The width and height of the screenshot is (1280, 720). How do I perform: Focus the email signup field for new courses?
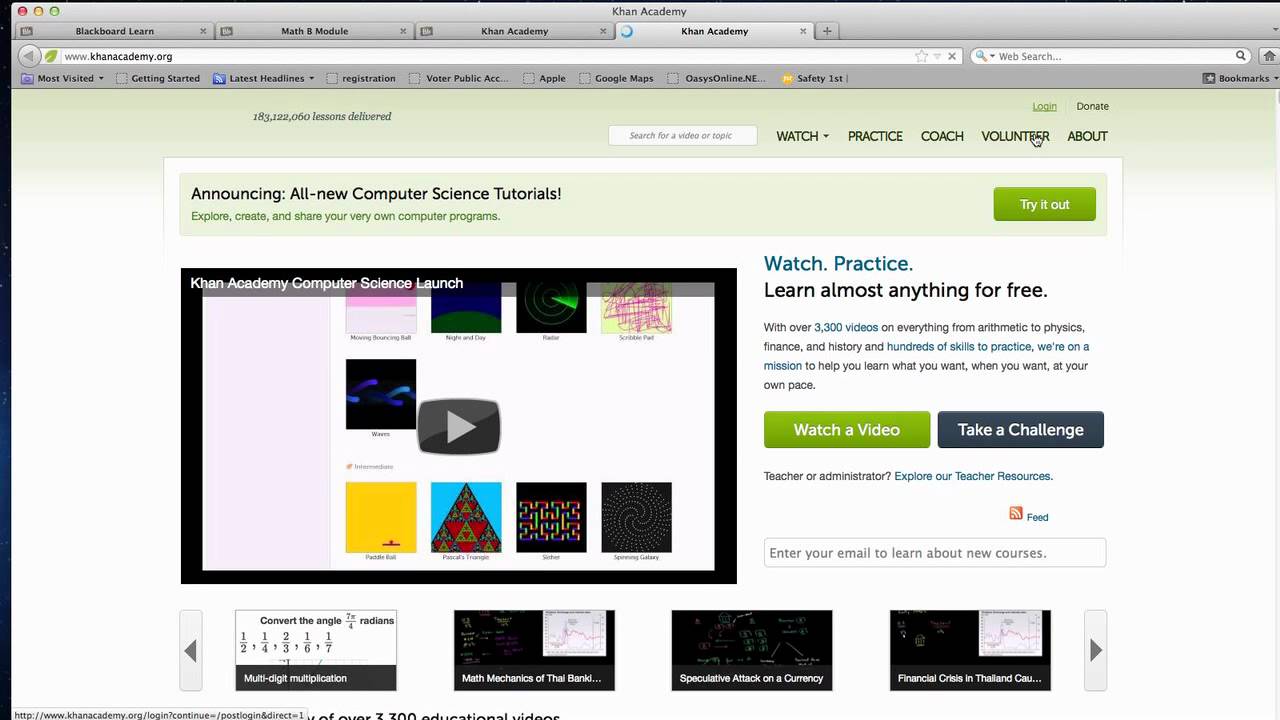pos(935,553)
